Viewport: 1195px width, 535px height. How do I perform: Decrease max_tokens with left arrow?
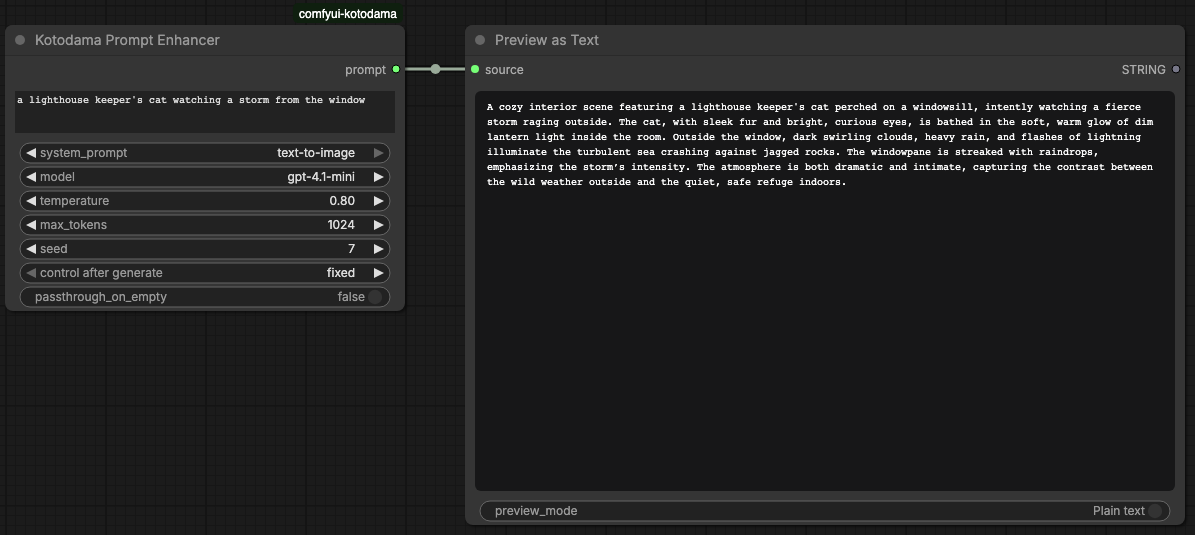30,225
